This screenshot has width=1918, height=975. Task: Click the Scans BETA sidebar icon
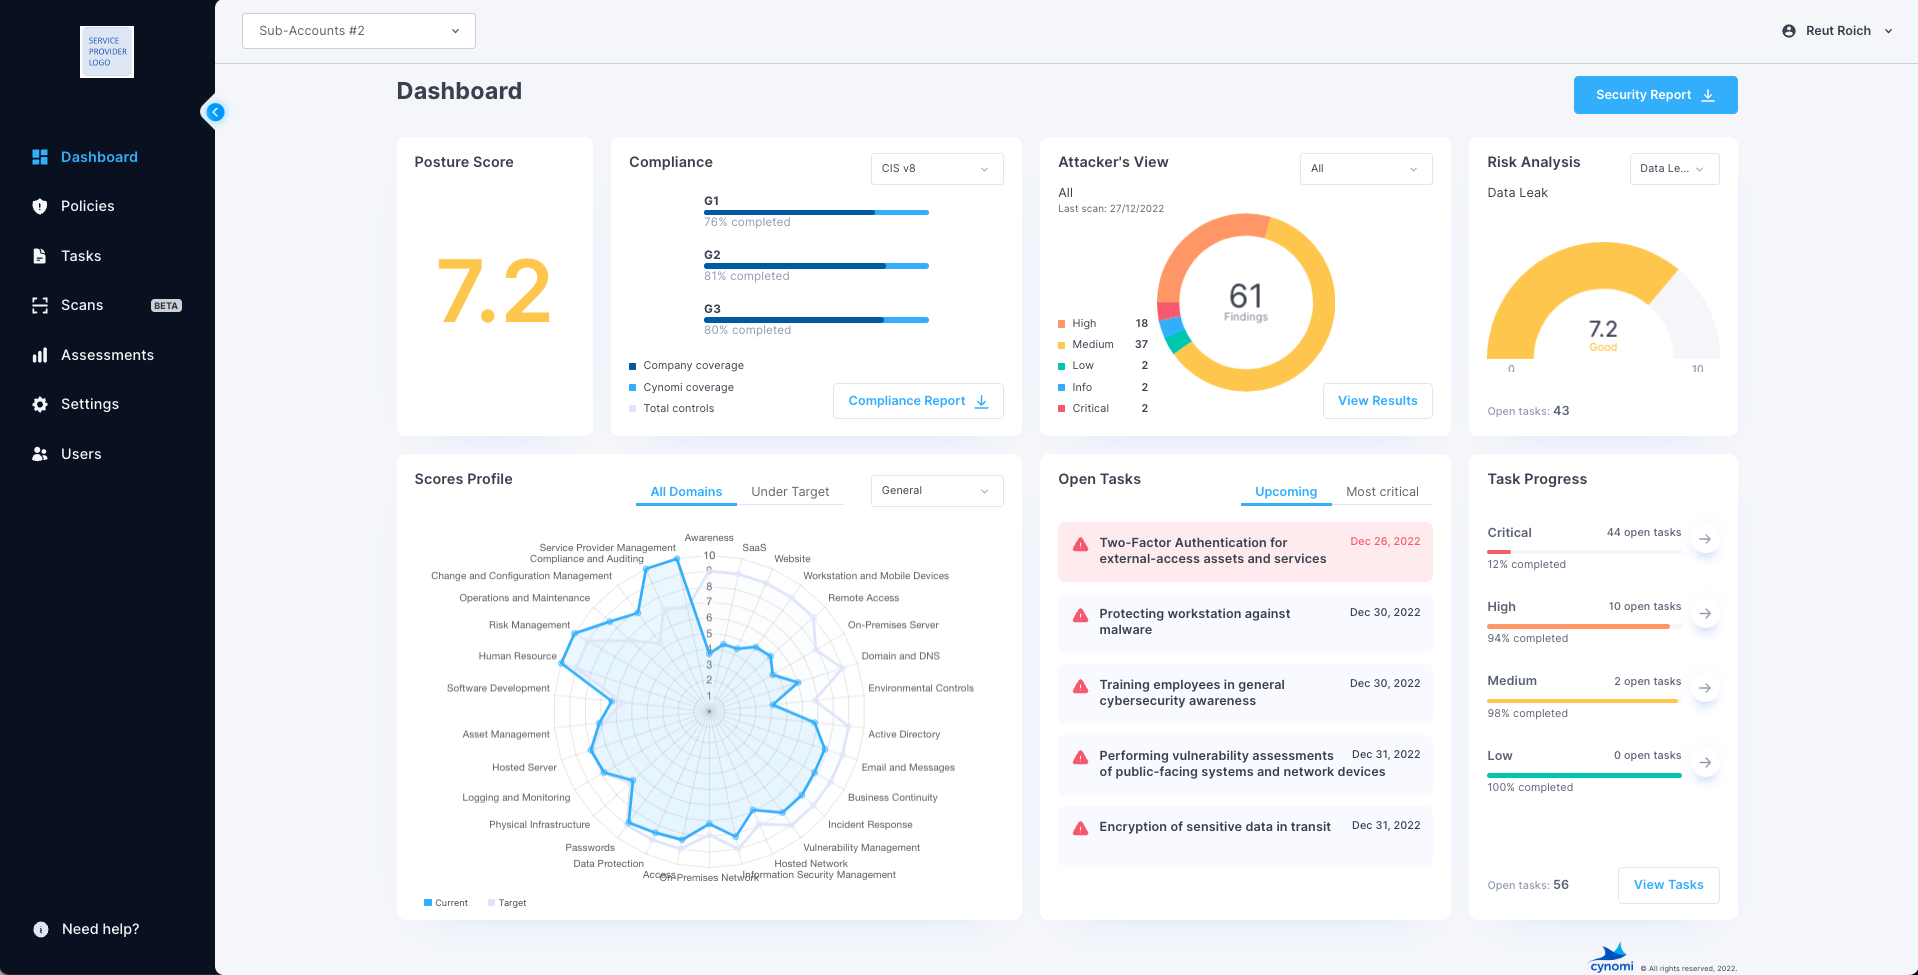click(40, 305)
